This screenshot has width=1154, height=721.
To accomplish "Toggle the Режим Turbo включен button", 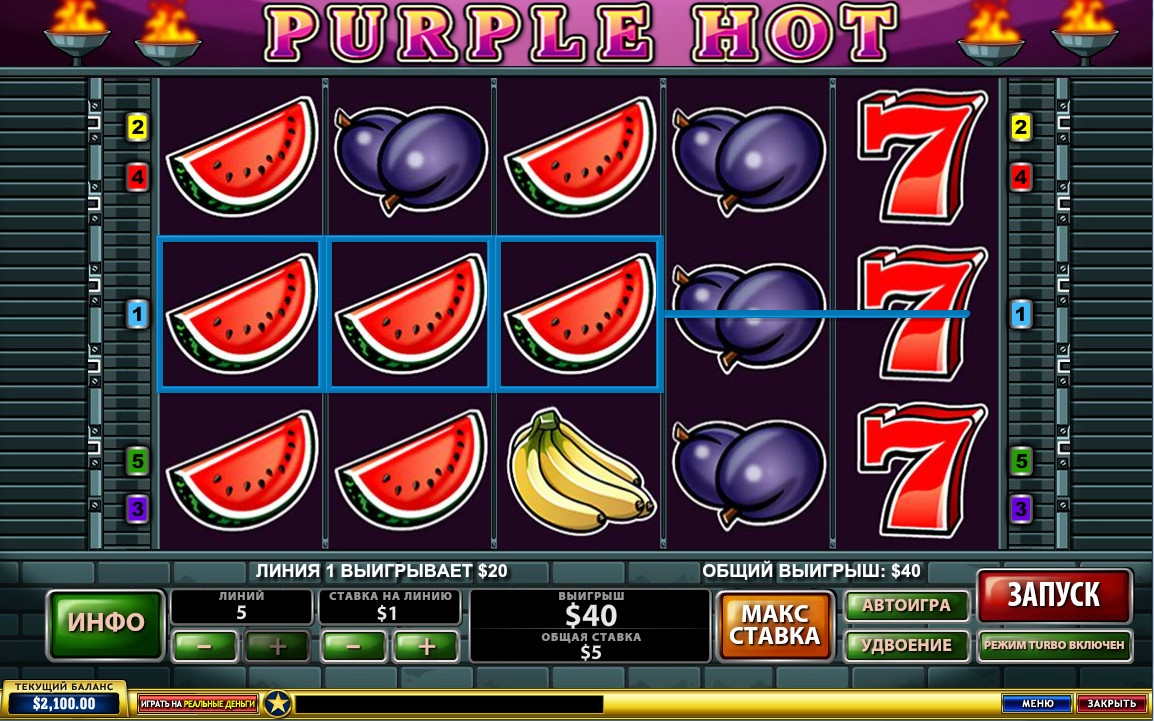I will click(1055, 645).
